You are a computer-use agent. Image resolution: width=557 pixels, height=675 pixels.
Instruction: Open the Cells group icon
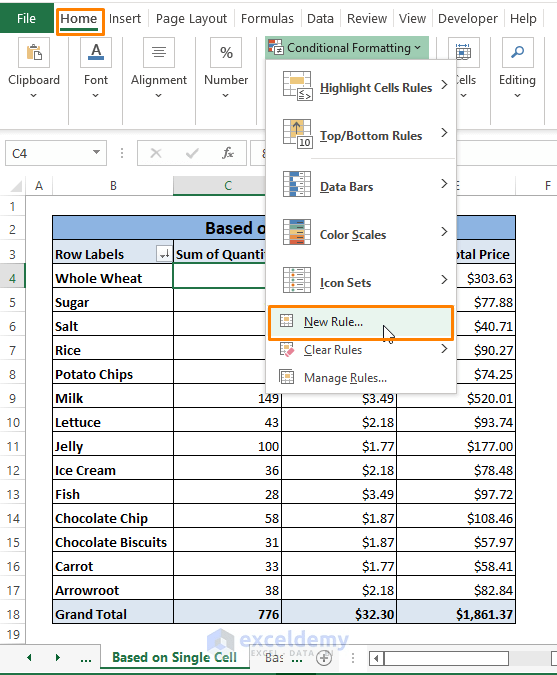tap(464, 53)
